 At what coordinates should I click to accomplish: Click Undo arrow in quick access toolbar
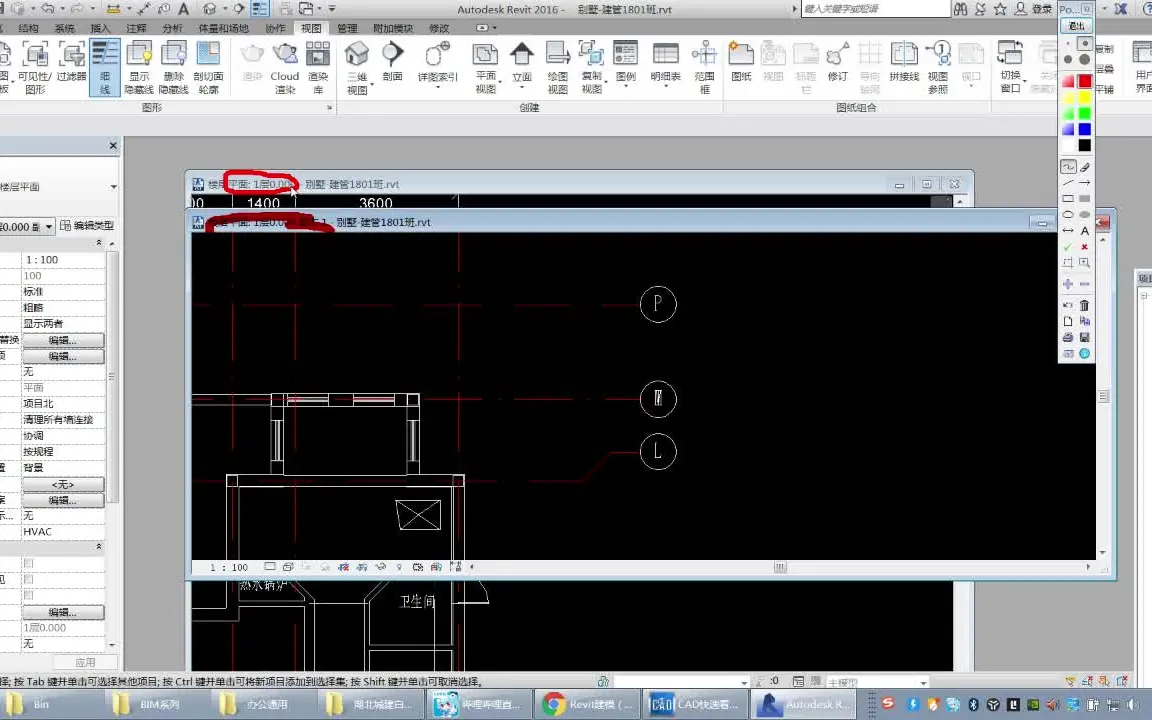coord(48,9)
